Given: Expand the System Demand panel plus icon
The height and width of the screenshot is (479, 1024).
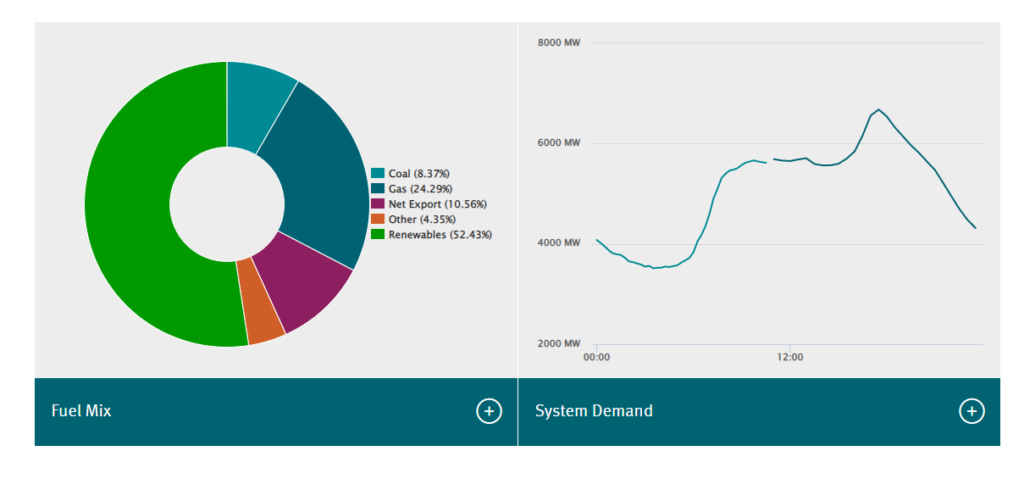Looking at the screenshot, I should (x=971, y=411).
